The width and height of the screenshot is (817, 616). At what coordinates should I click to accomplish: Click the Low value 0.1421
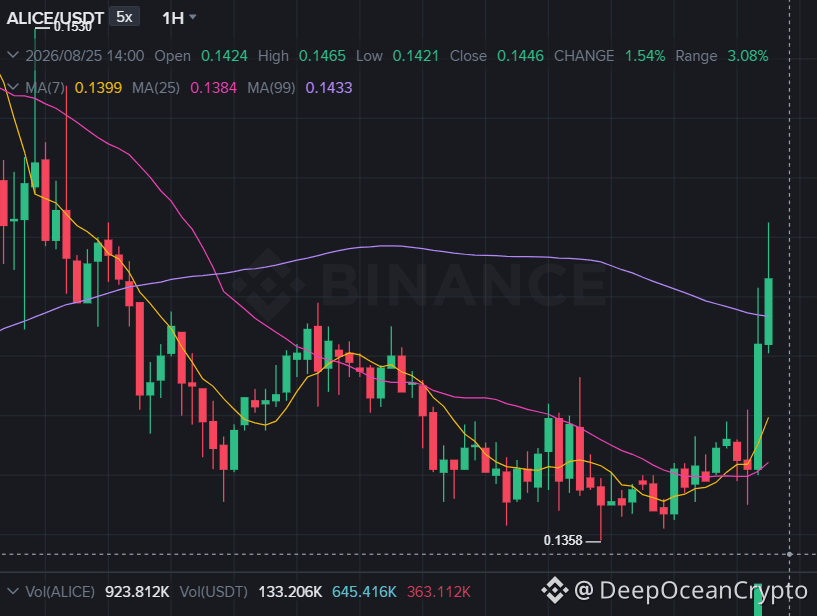tap(415, 56)
